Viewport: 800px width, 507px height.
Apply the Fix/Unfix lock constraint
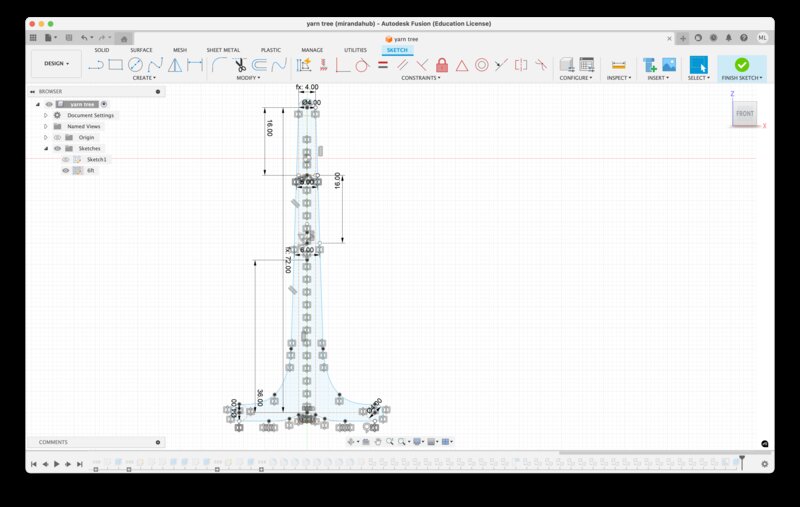click(441, 65)
